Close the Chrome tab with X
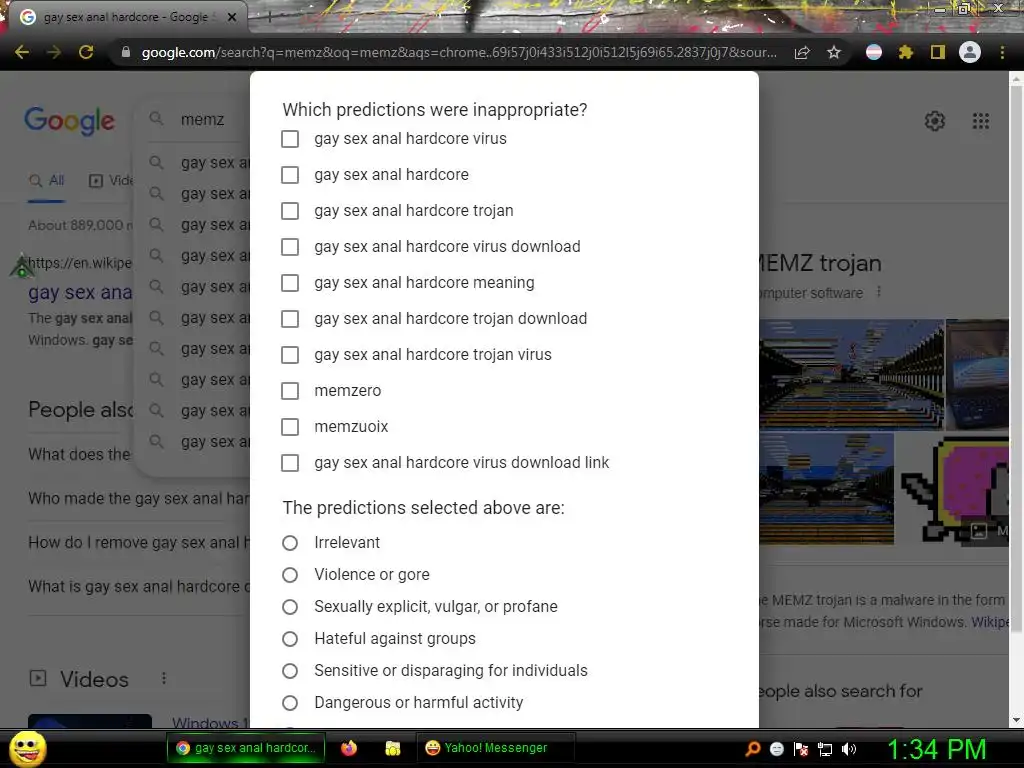Viewport: 1024px width, 768px height. (232, 17)
